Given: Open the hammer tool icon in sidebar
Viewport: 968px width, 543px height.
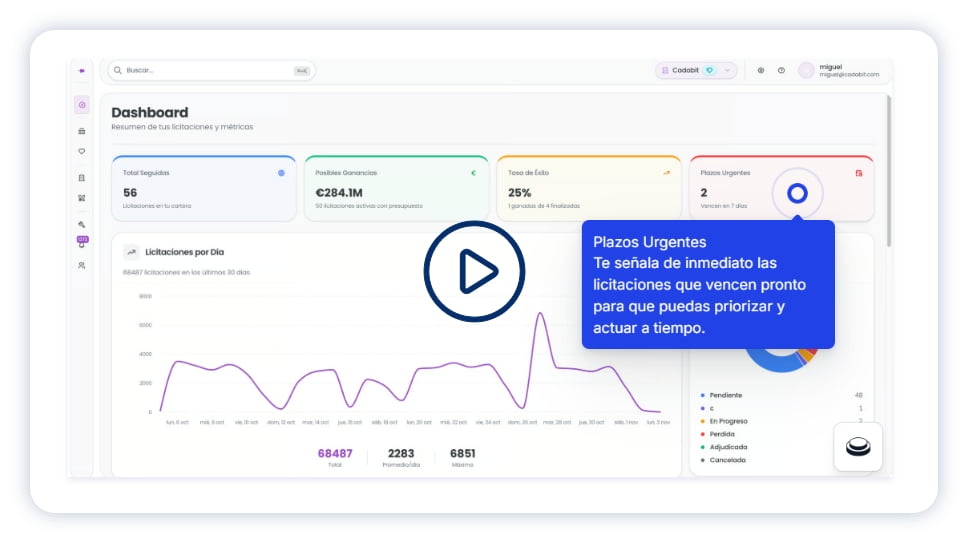Looking at the screenshot, I should (x=81, y=225).
